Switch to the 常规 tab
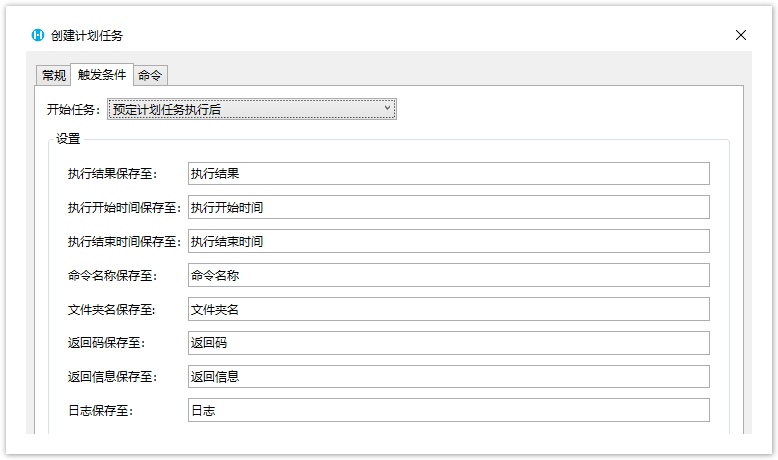 (54, 75)
